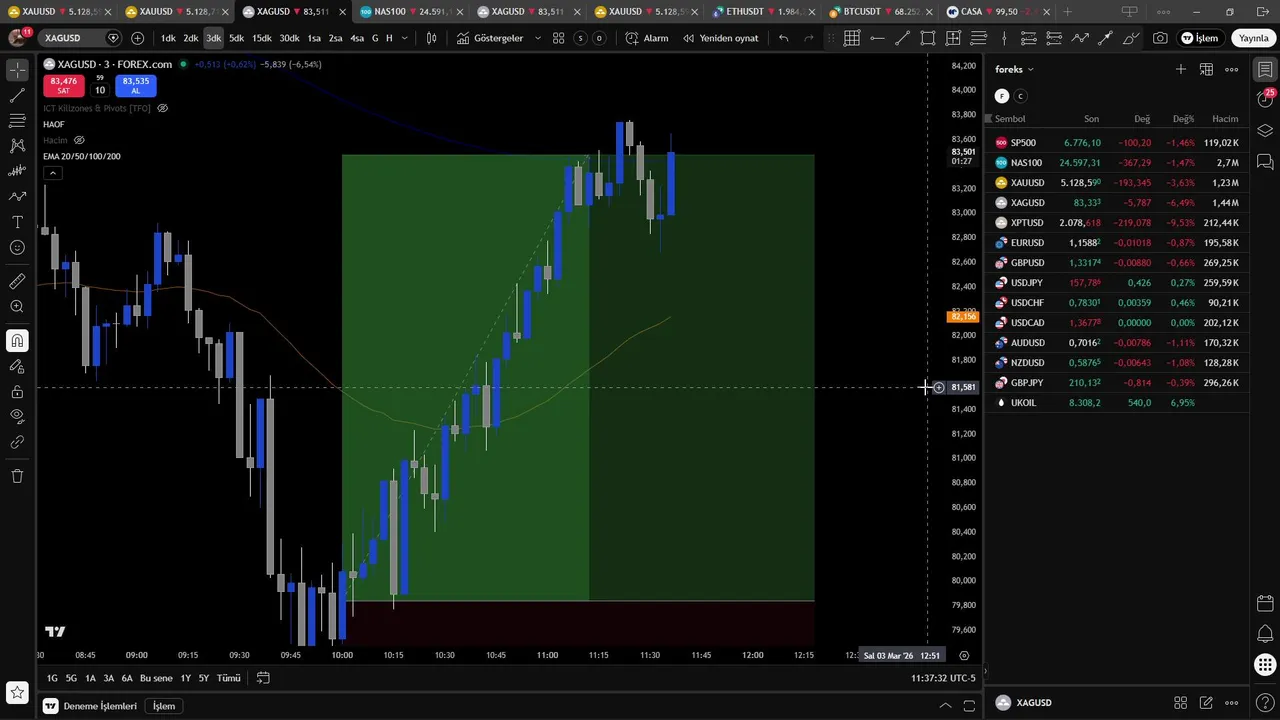The height and width of the screenshot is (720, 1280).
Task: Open the drawings link sync tool
Action: coord(17,441)
